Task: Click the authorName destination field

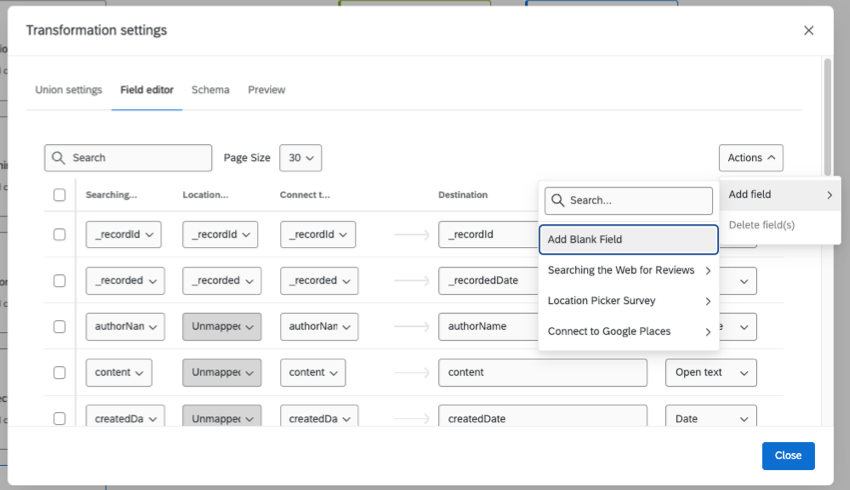Action: tap(488, 326)
